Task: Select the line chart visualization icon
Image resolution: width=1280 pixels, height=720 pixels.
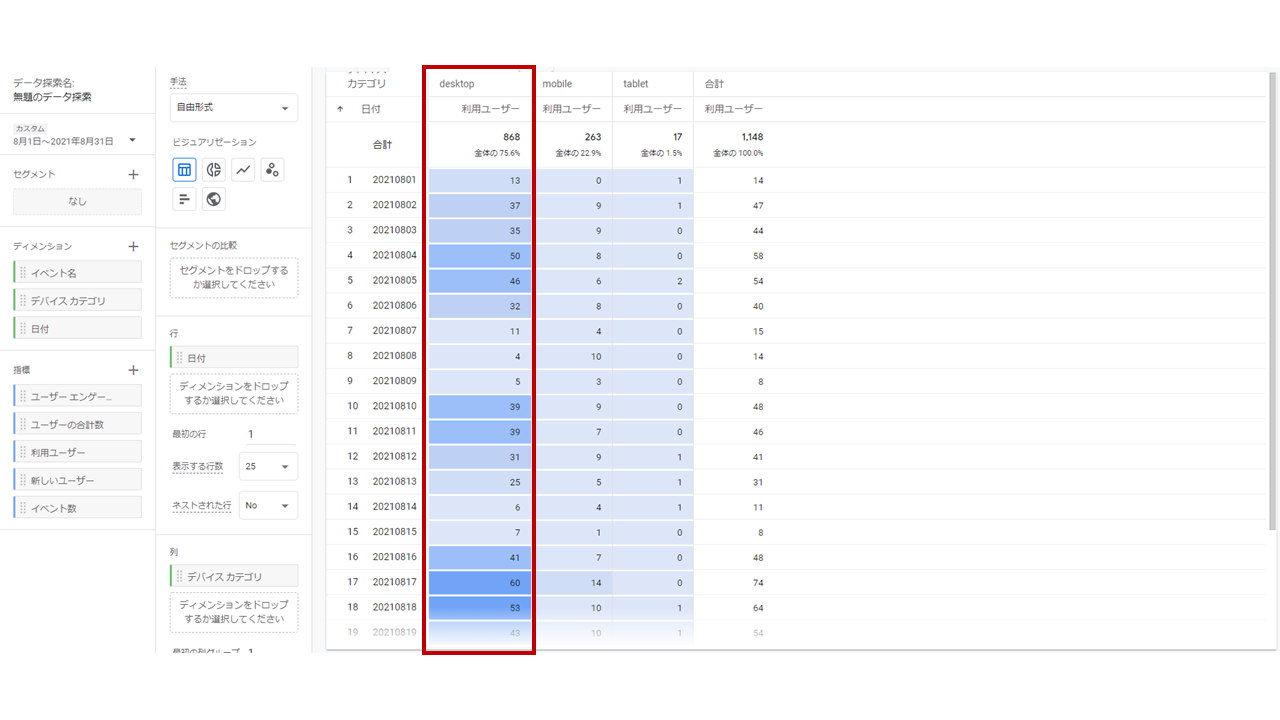Action: pos(242,169)
